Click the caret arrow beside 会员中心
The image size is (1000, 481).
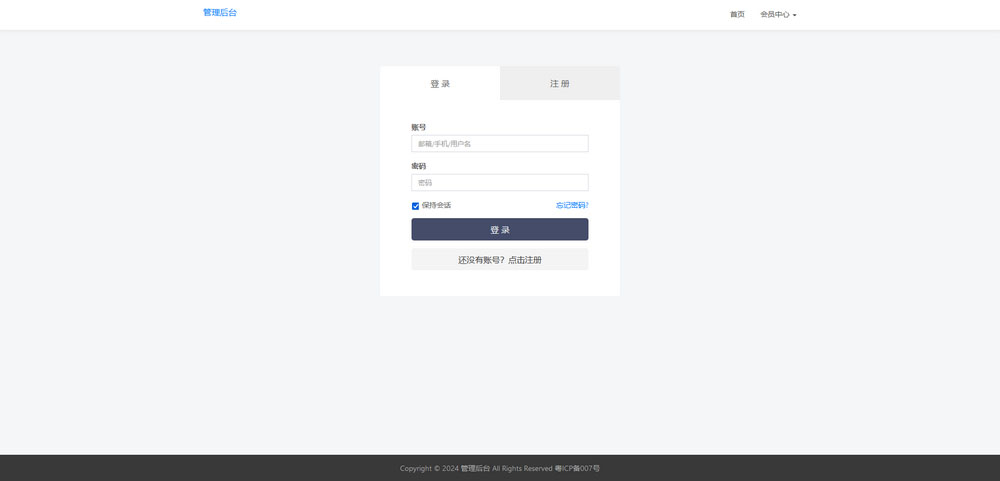[x=794, y=16]
